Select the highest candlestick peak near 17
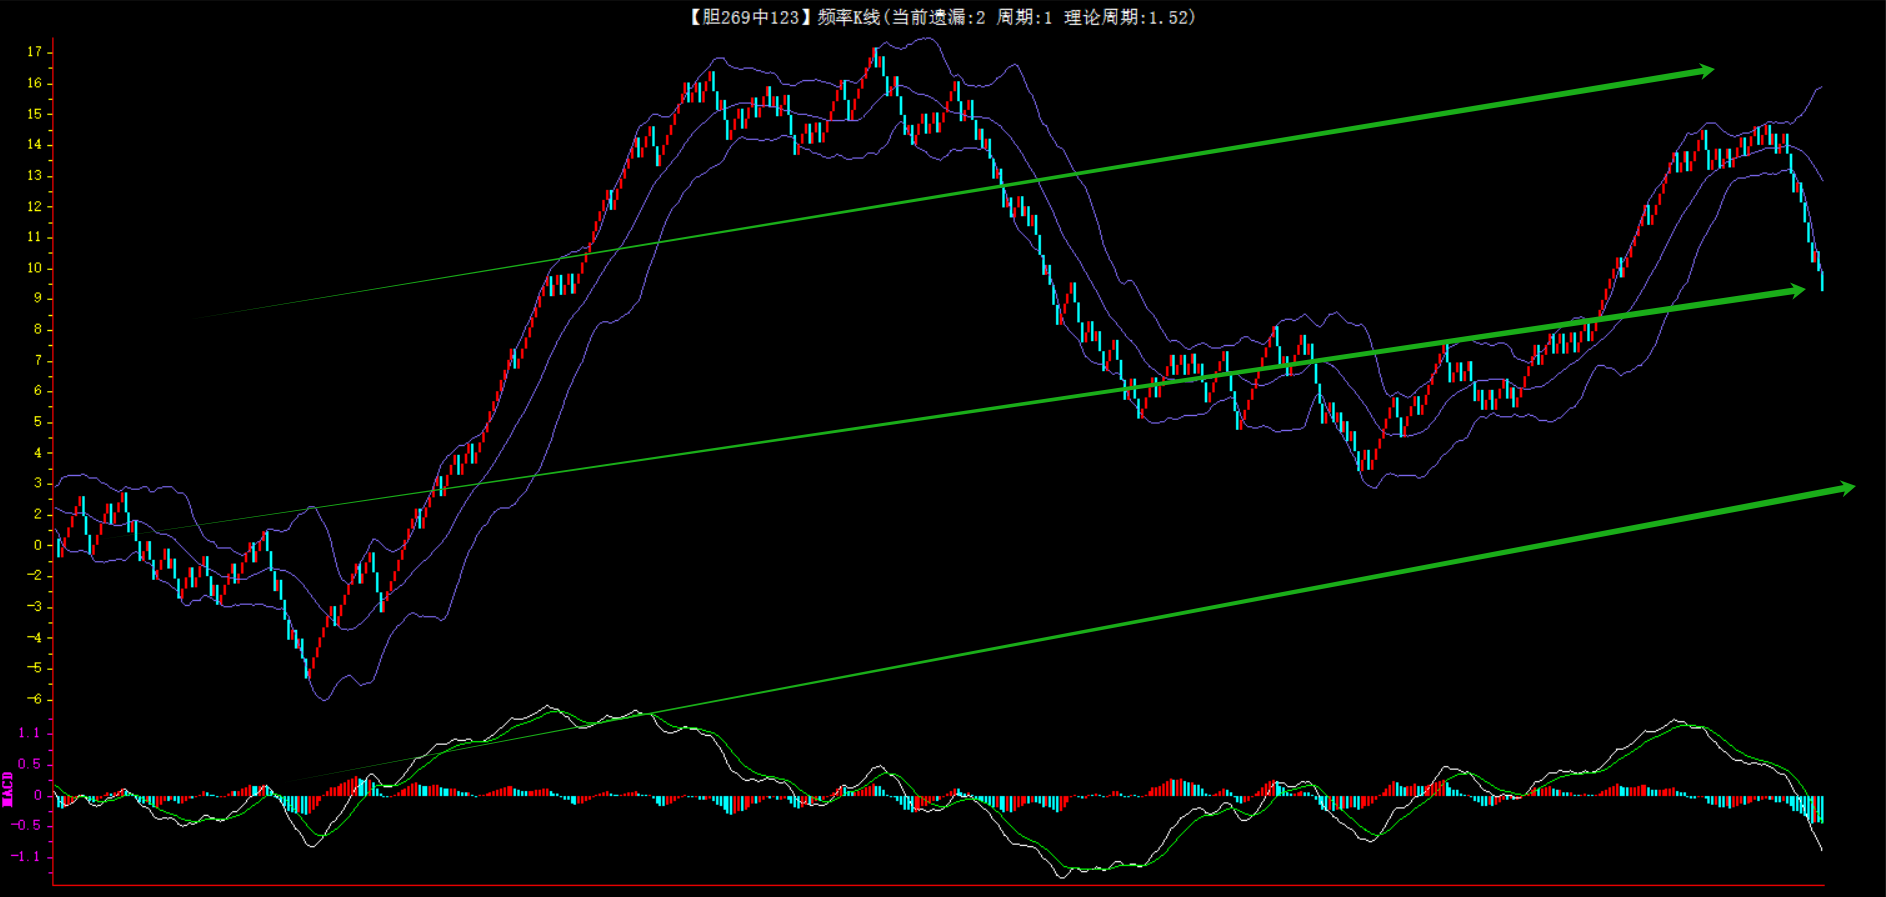The image size is (1886, 897). pyautogui.click(x=876, y=54)
